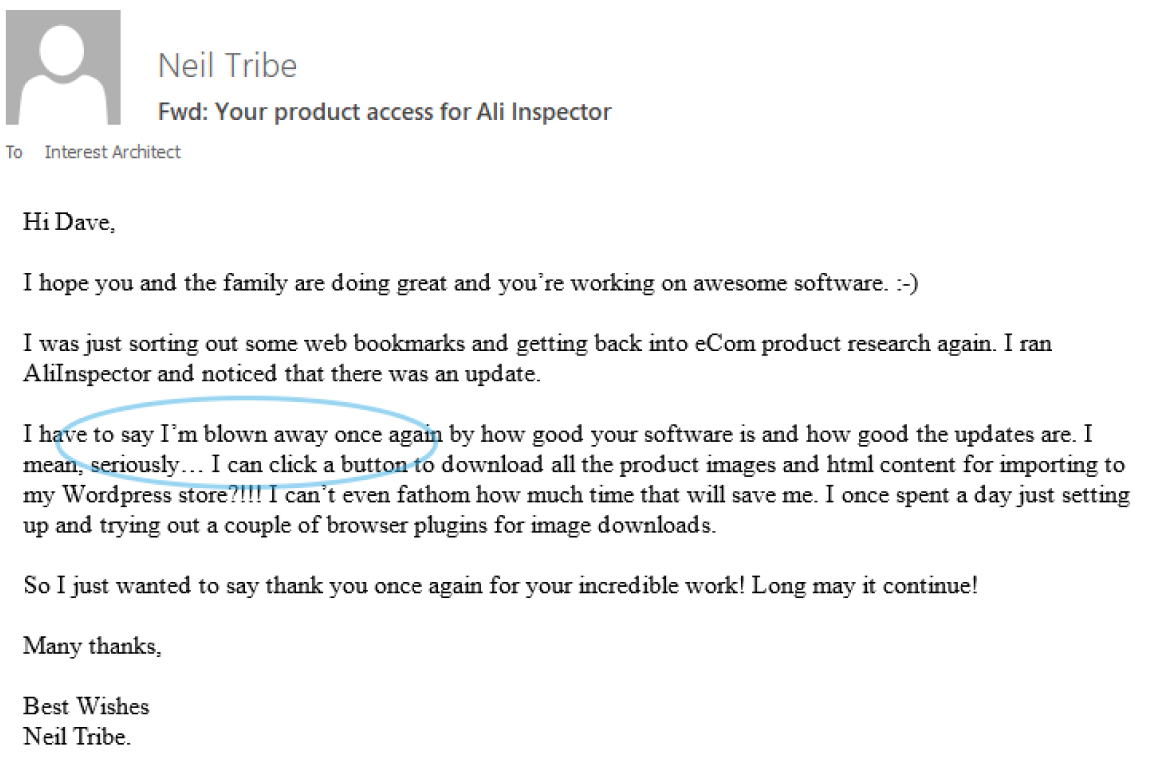
Task: Click the Hi Dave greeting line
Action: point(69,222)
